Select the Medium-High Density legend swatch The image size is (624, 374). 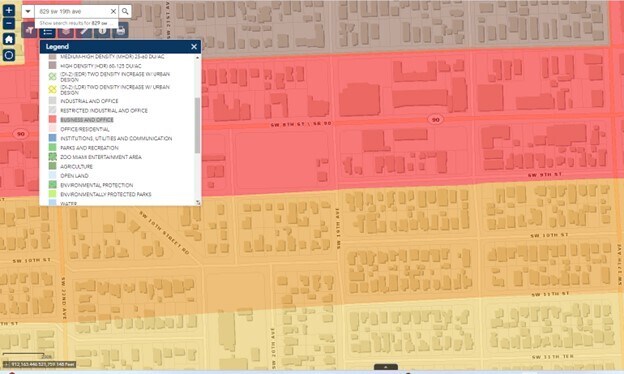coord(52,57)
